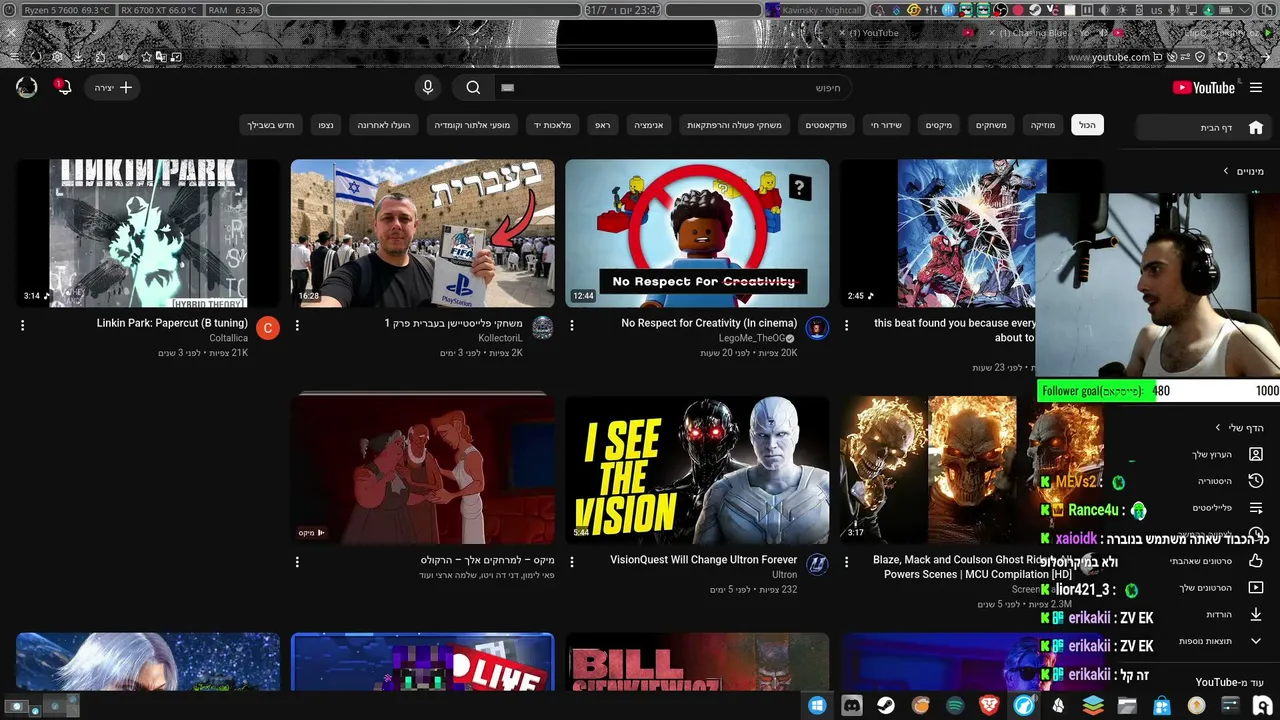Click the Create (יצירה) button

[113, 88]
